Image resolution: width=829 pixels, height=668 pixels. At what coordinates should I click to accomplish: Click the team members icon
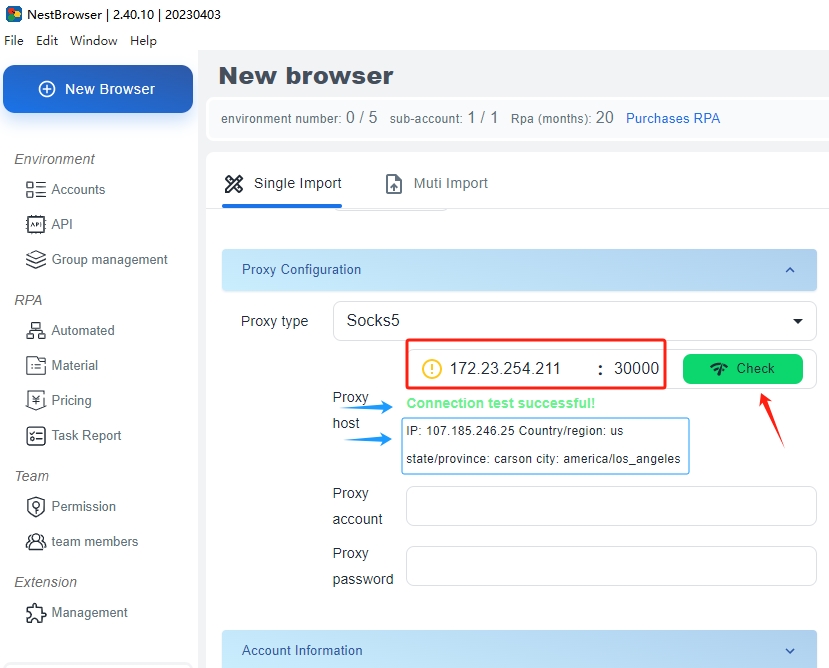(36, 541)
